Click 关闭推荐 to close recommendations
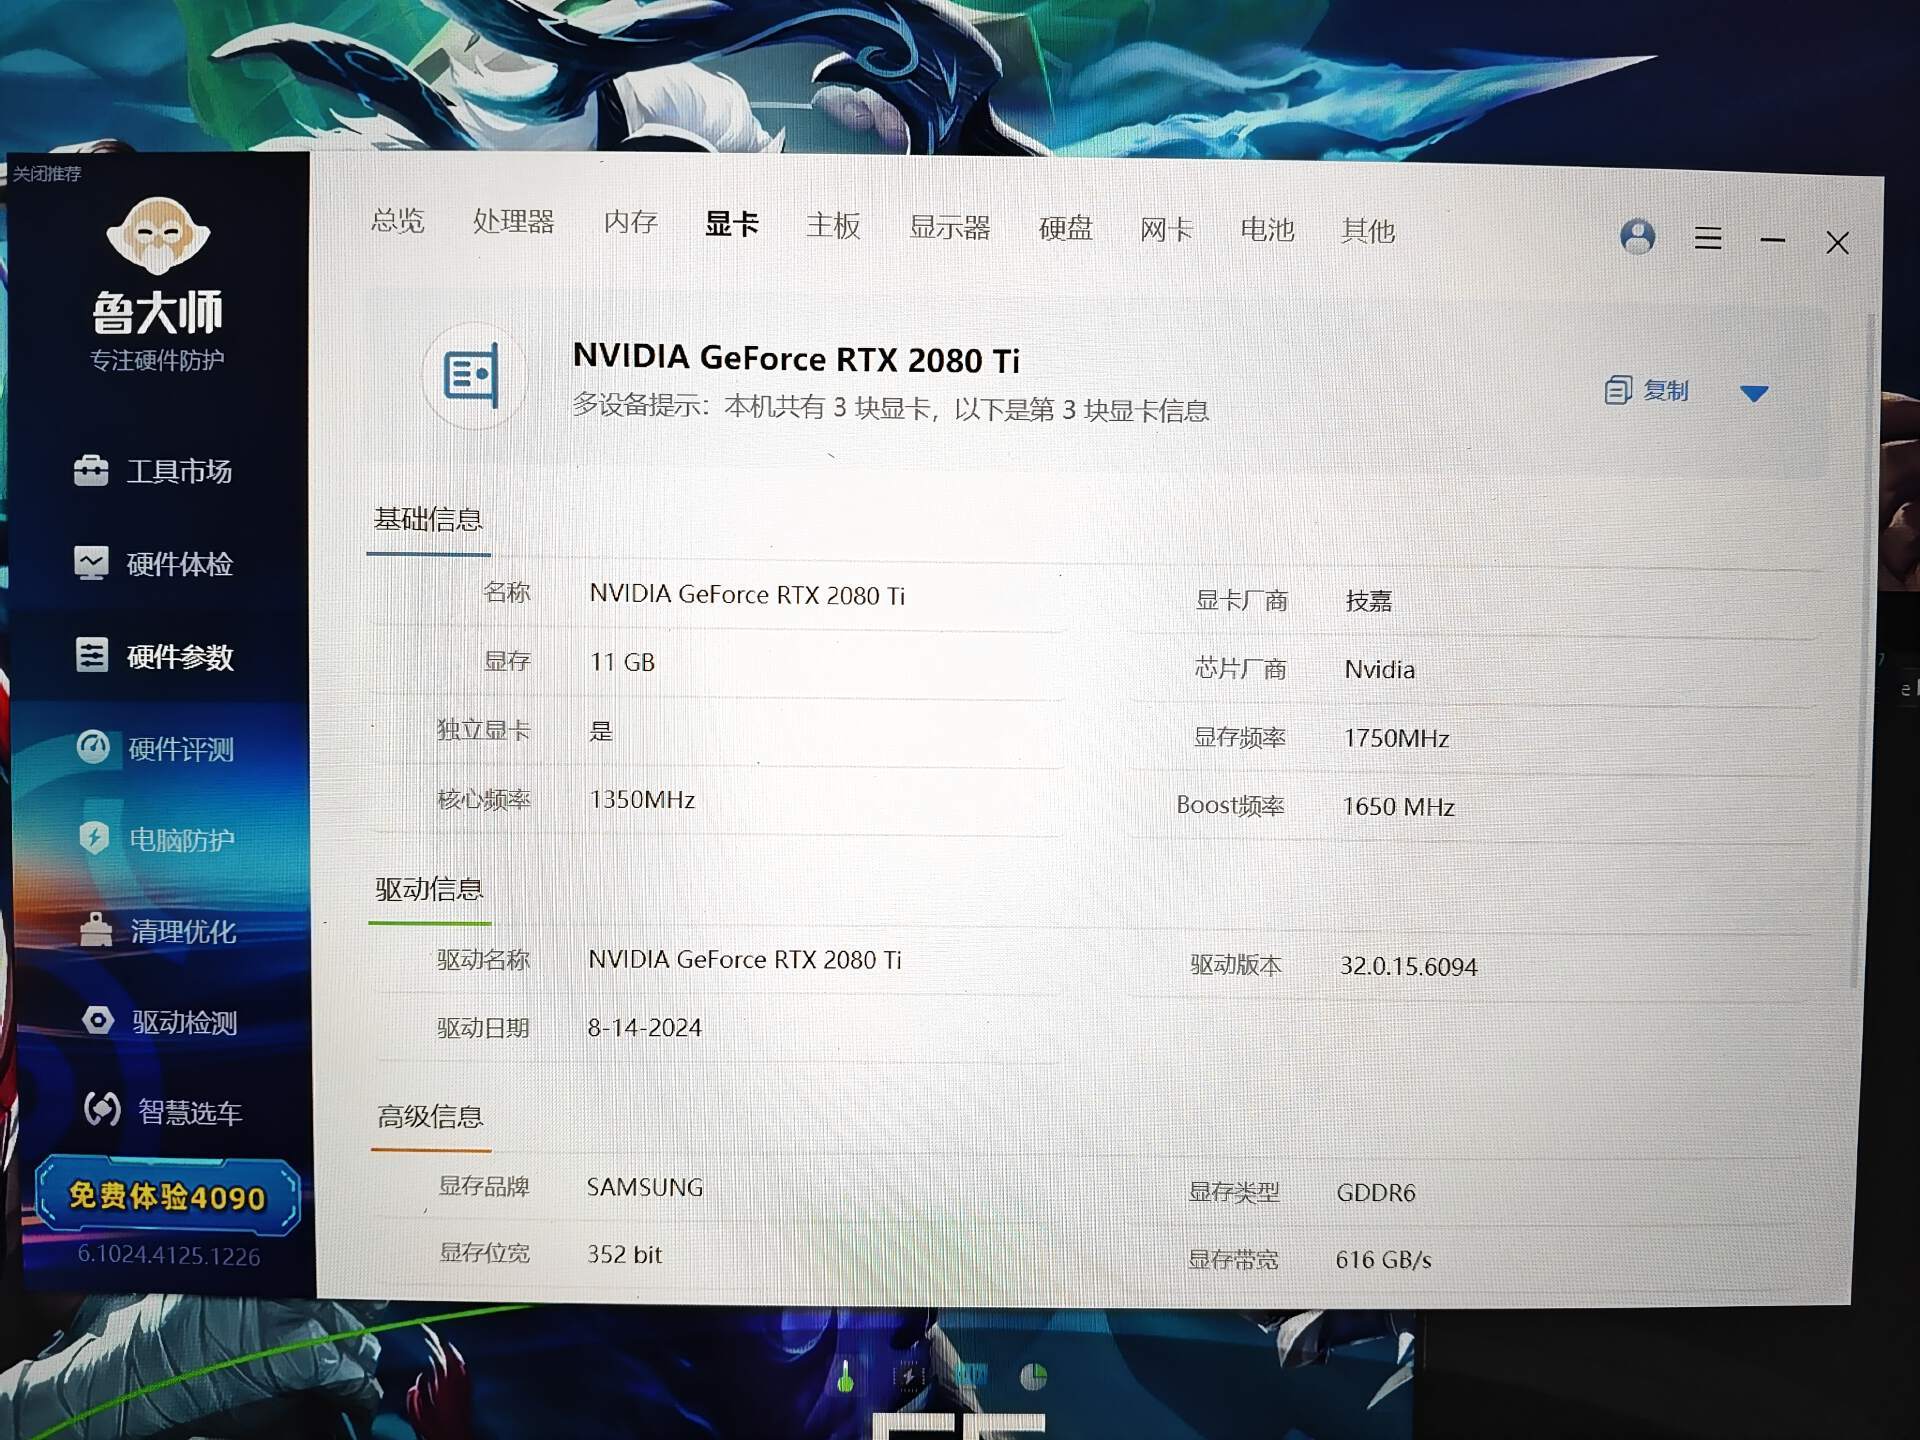The image size is (1920, 1440). click(47, 174)
